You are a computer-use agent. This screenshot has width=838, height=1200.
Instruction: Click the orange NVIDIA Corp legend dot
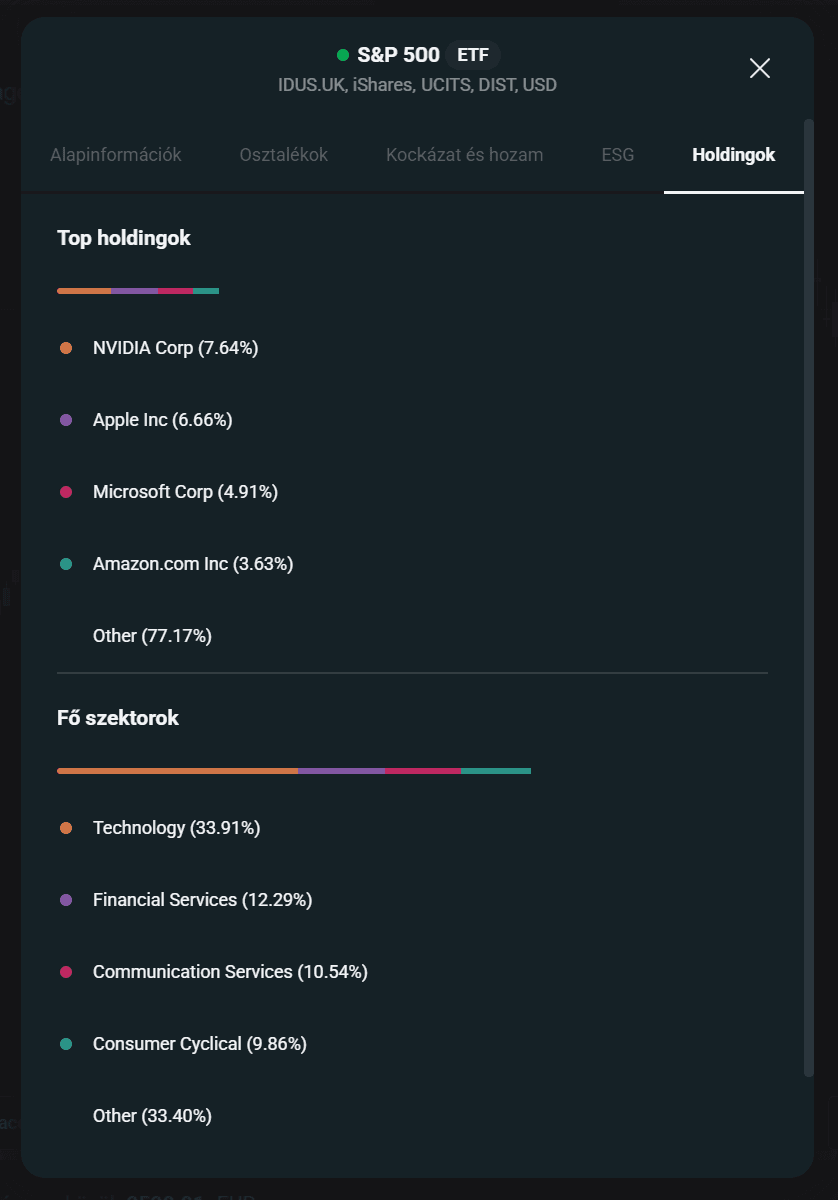[x=66, y=348]
